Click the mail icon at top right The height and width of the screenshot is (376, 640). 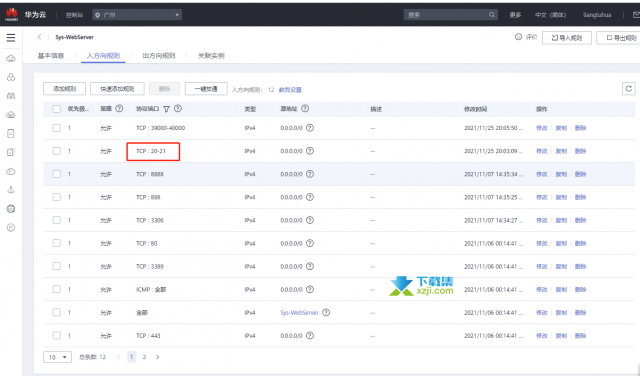tap(636, 15)
